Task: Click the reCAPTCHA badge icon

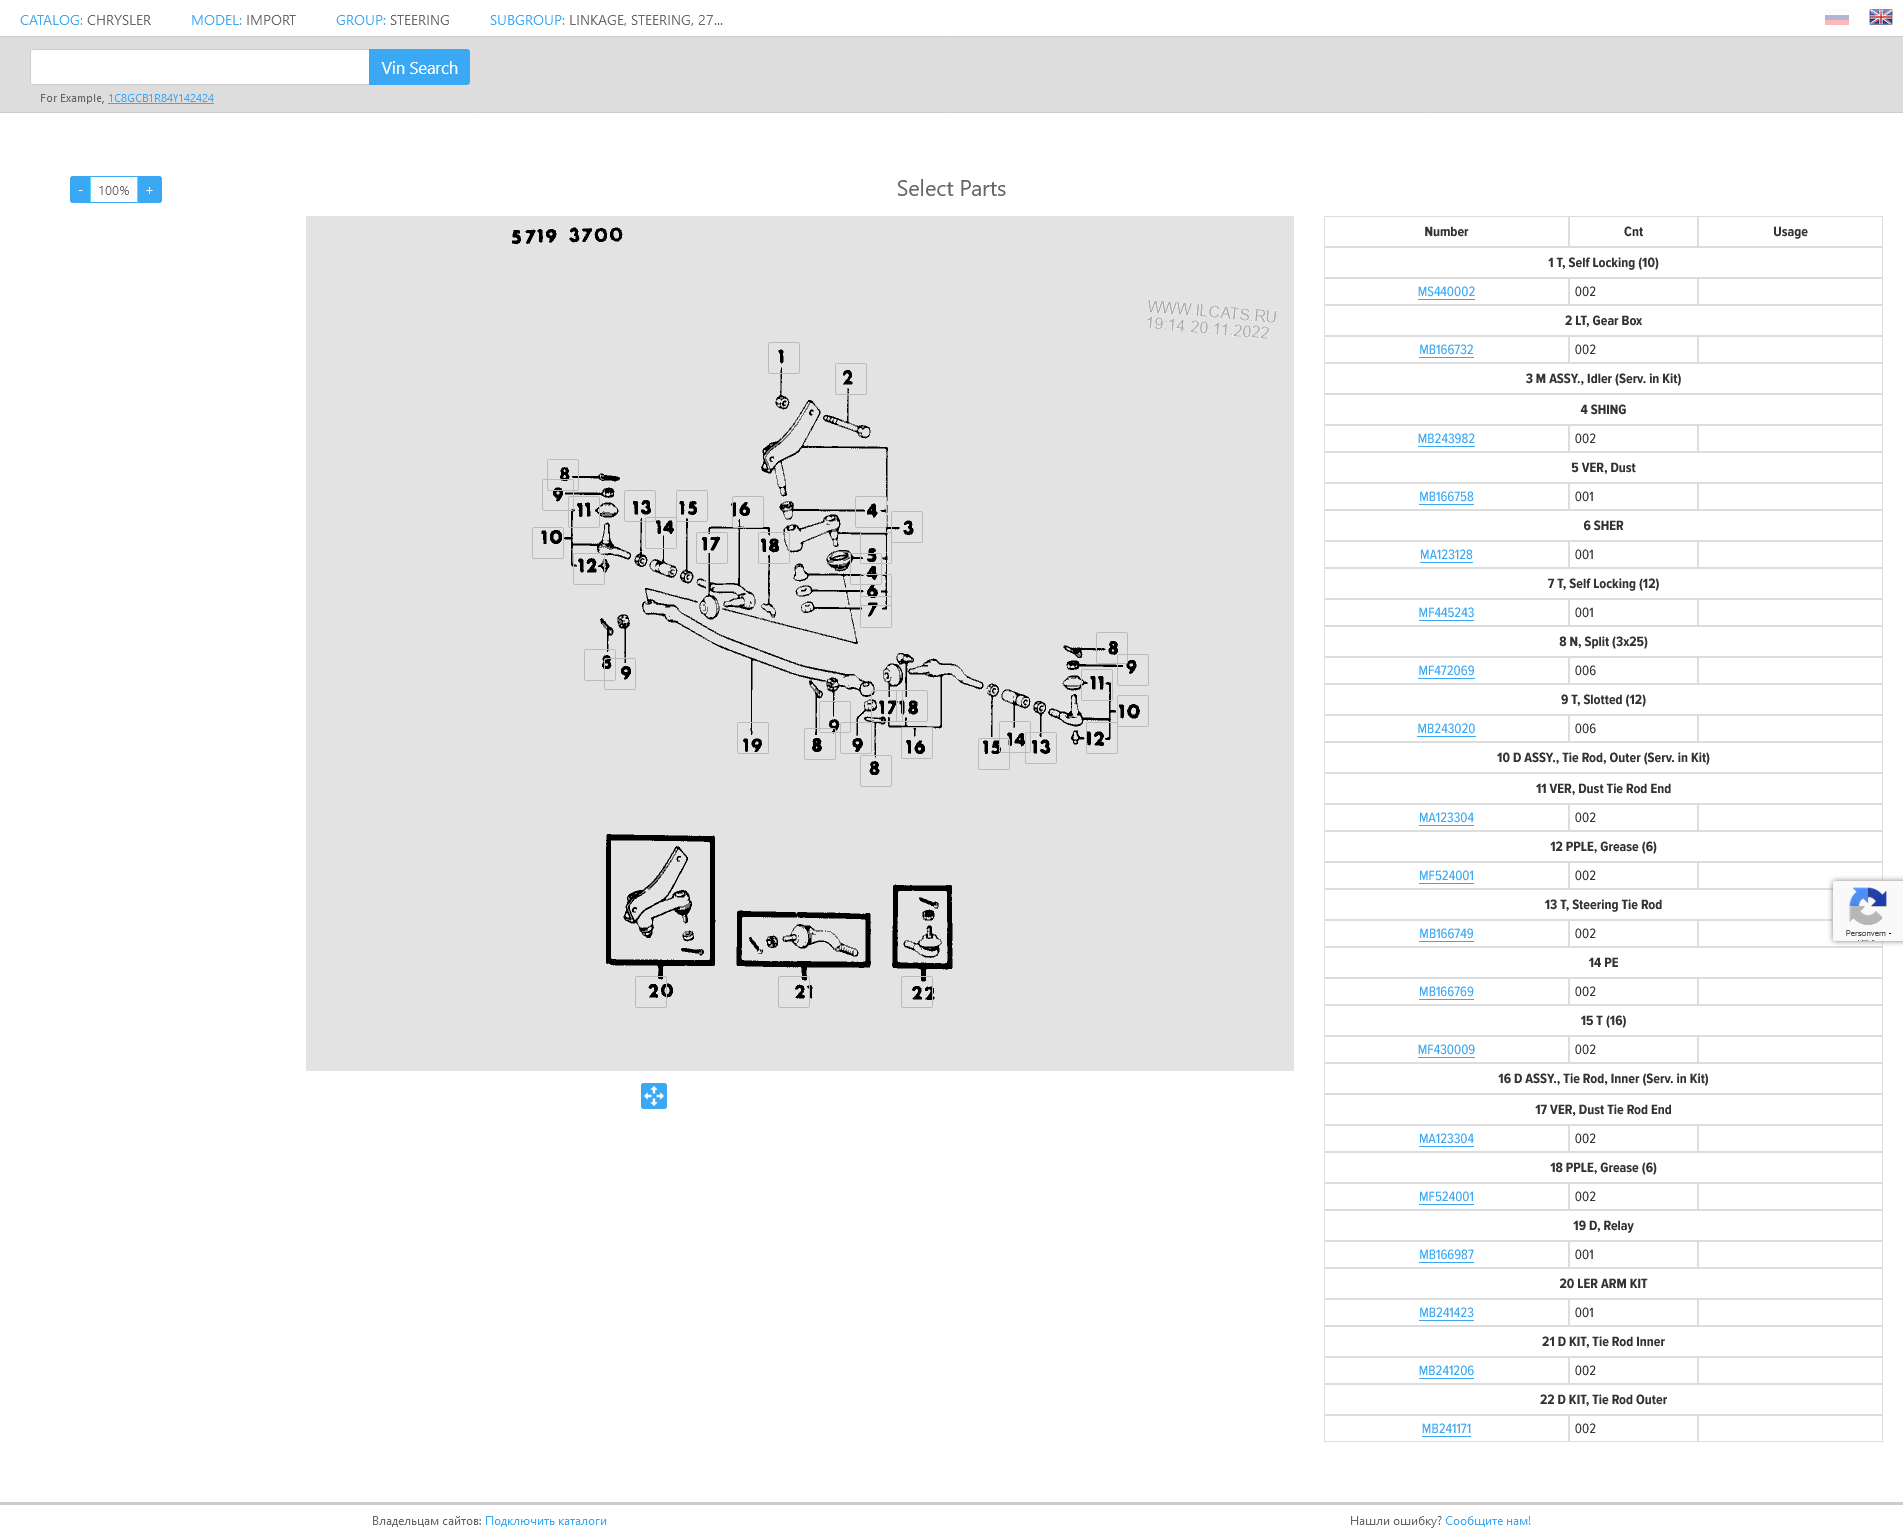Action: (1866, 909)
